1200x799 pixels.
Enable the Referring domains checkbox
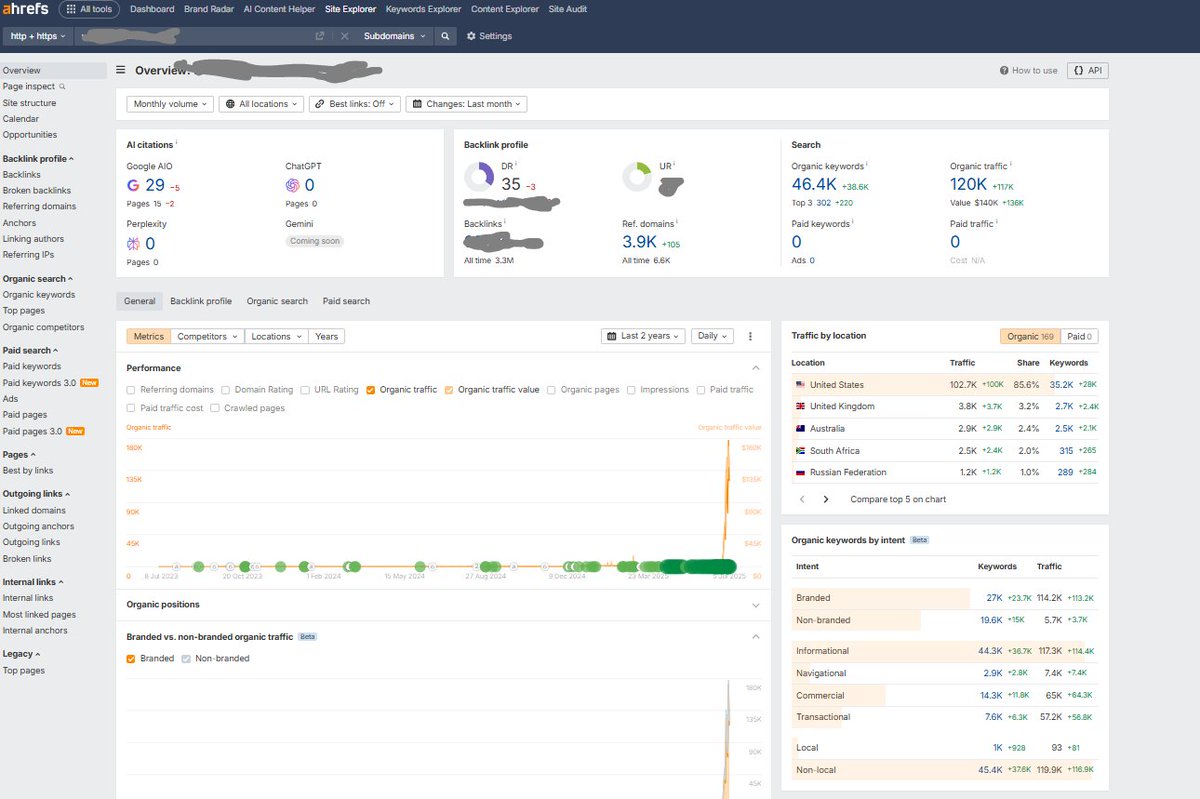click(x=131, y=390)
